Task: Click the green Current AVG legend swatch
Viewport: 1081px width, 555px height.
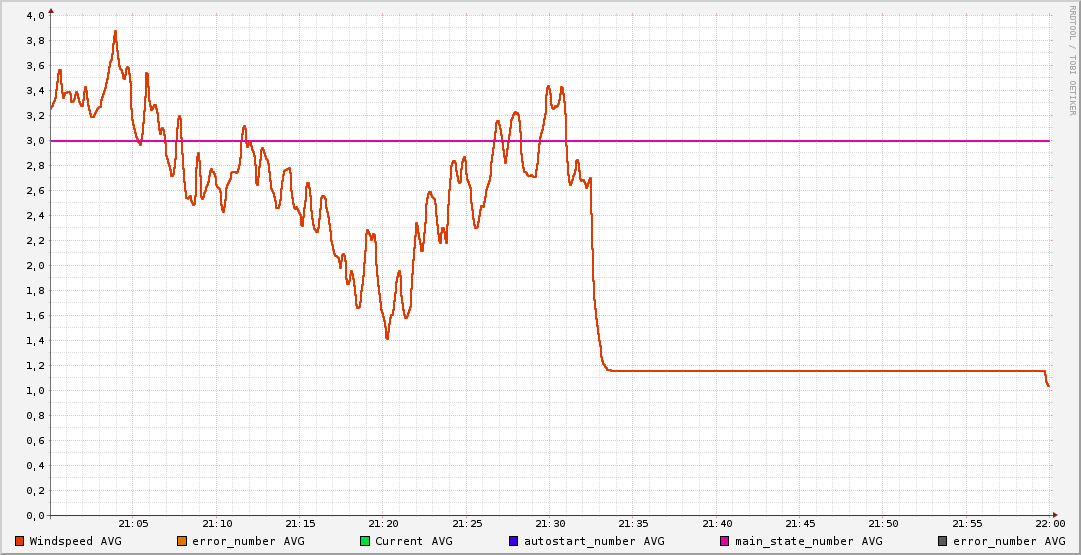Action: pyautogui.click(x=365, y=541)
